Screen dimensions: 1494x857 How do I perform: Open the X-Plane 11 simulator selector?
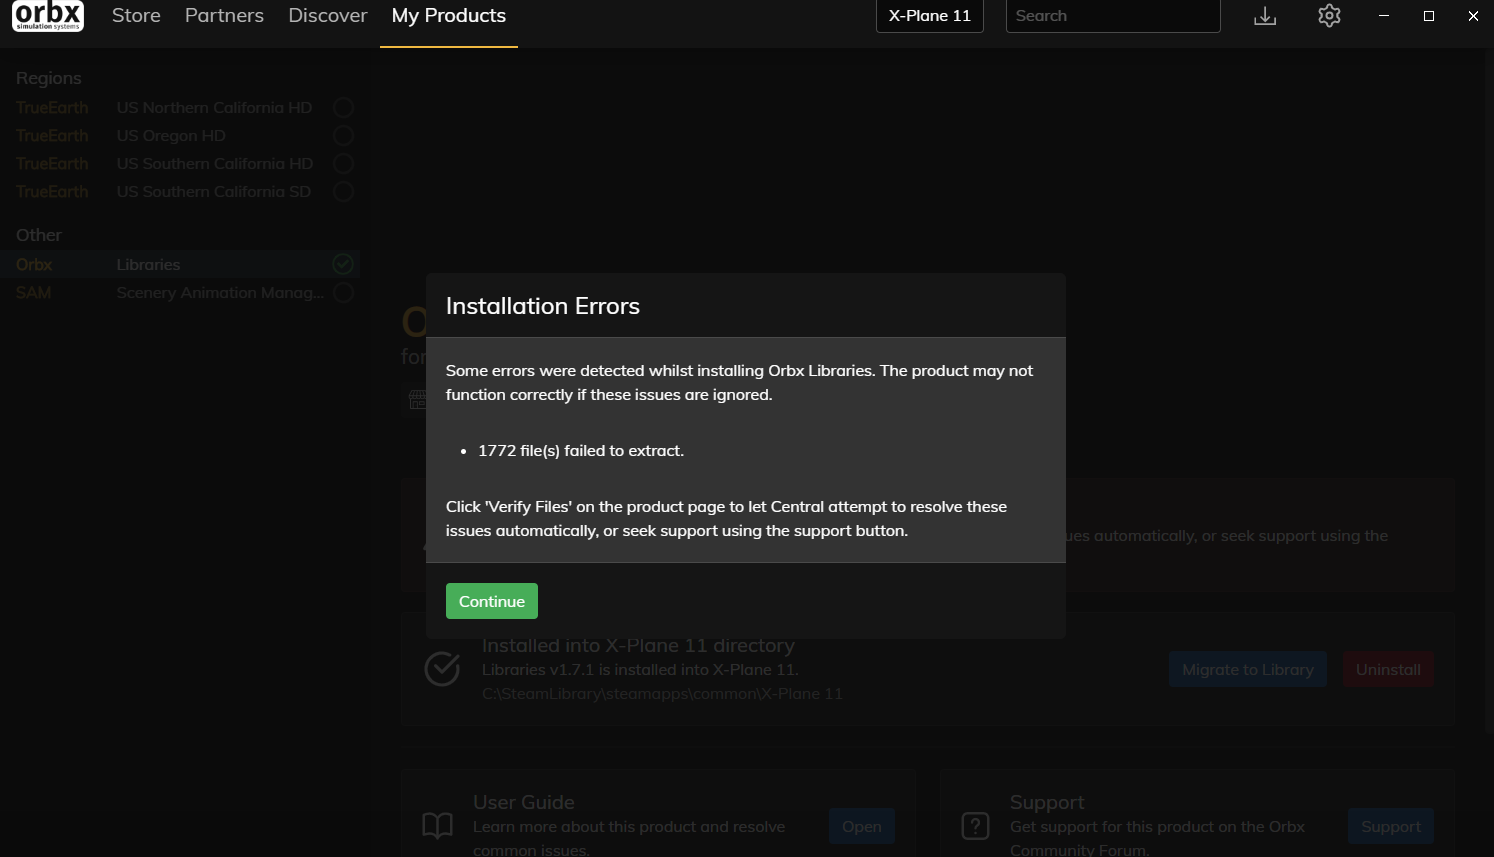(x=930, y=16)
